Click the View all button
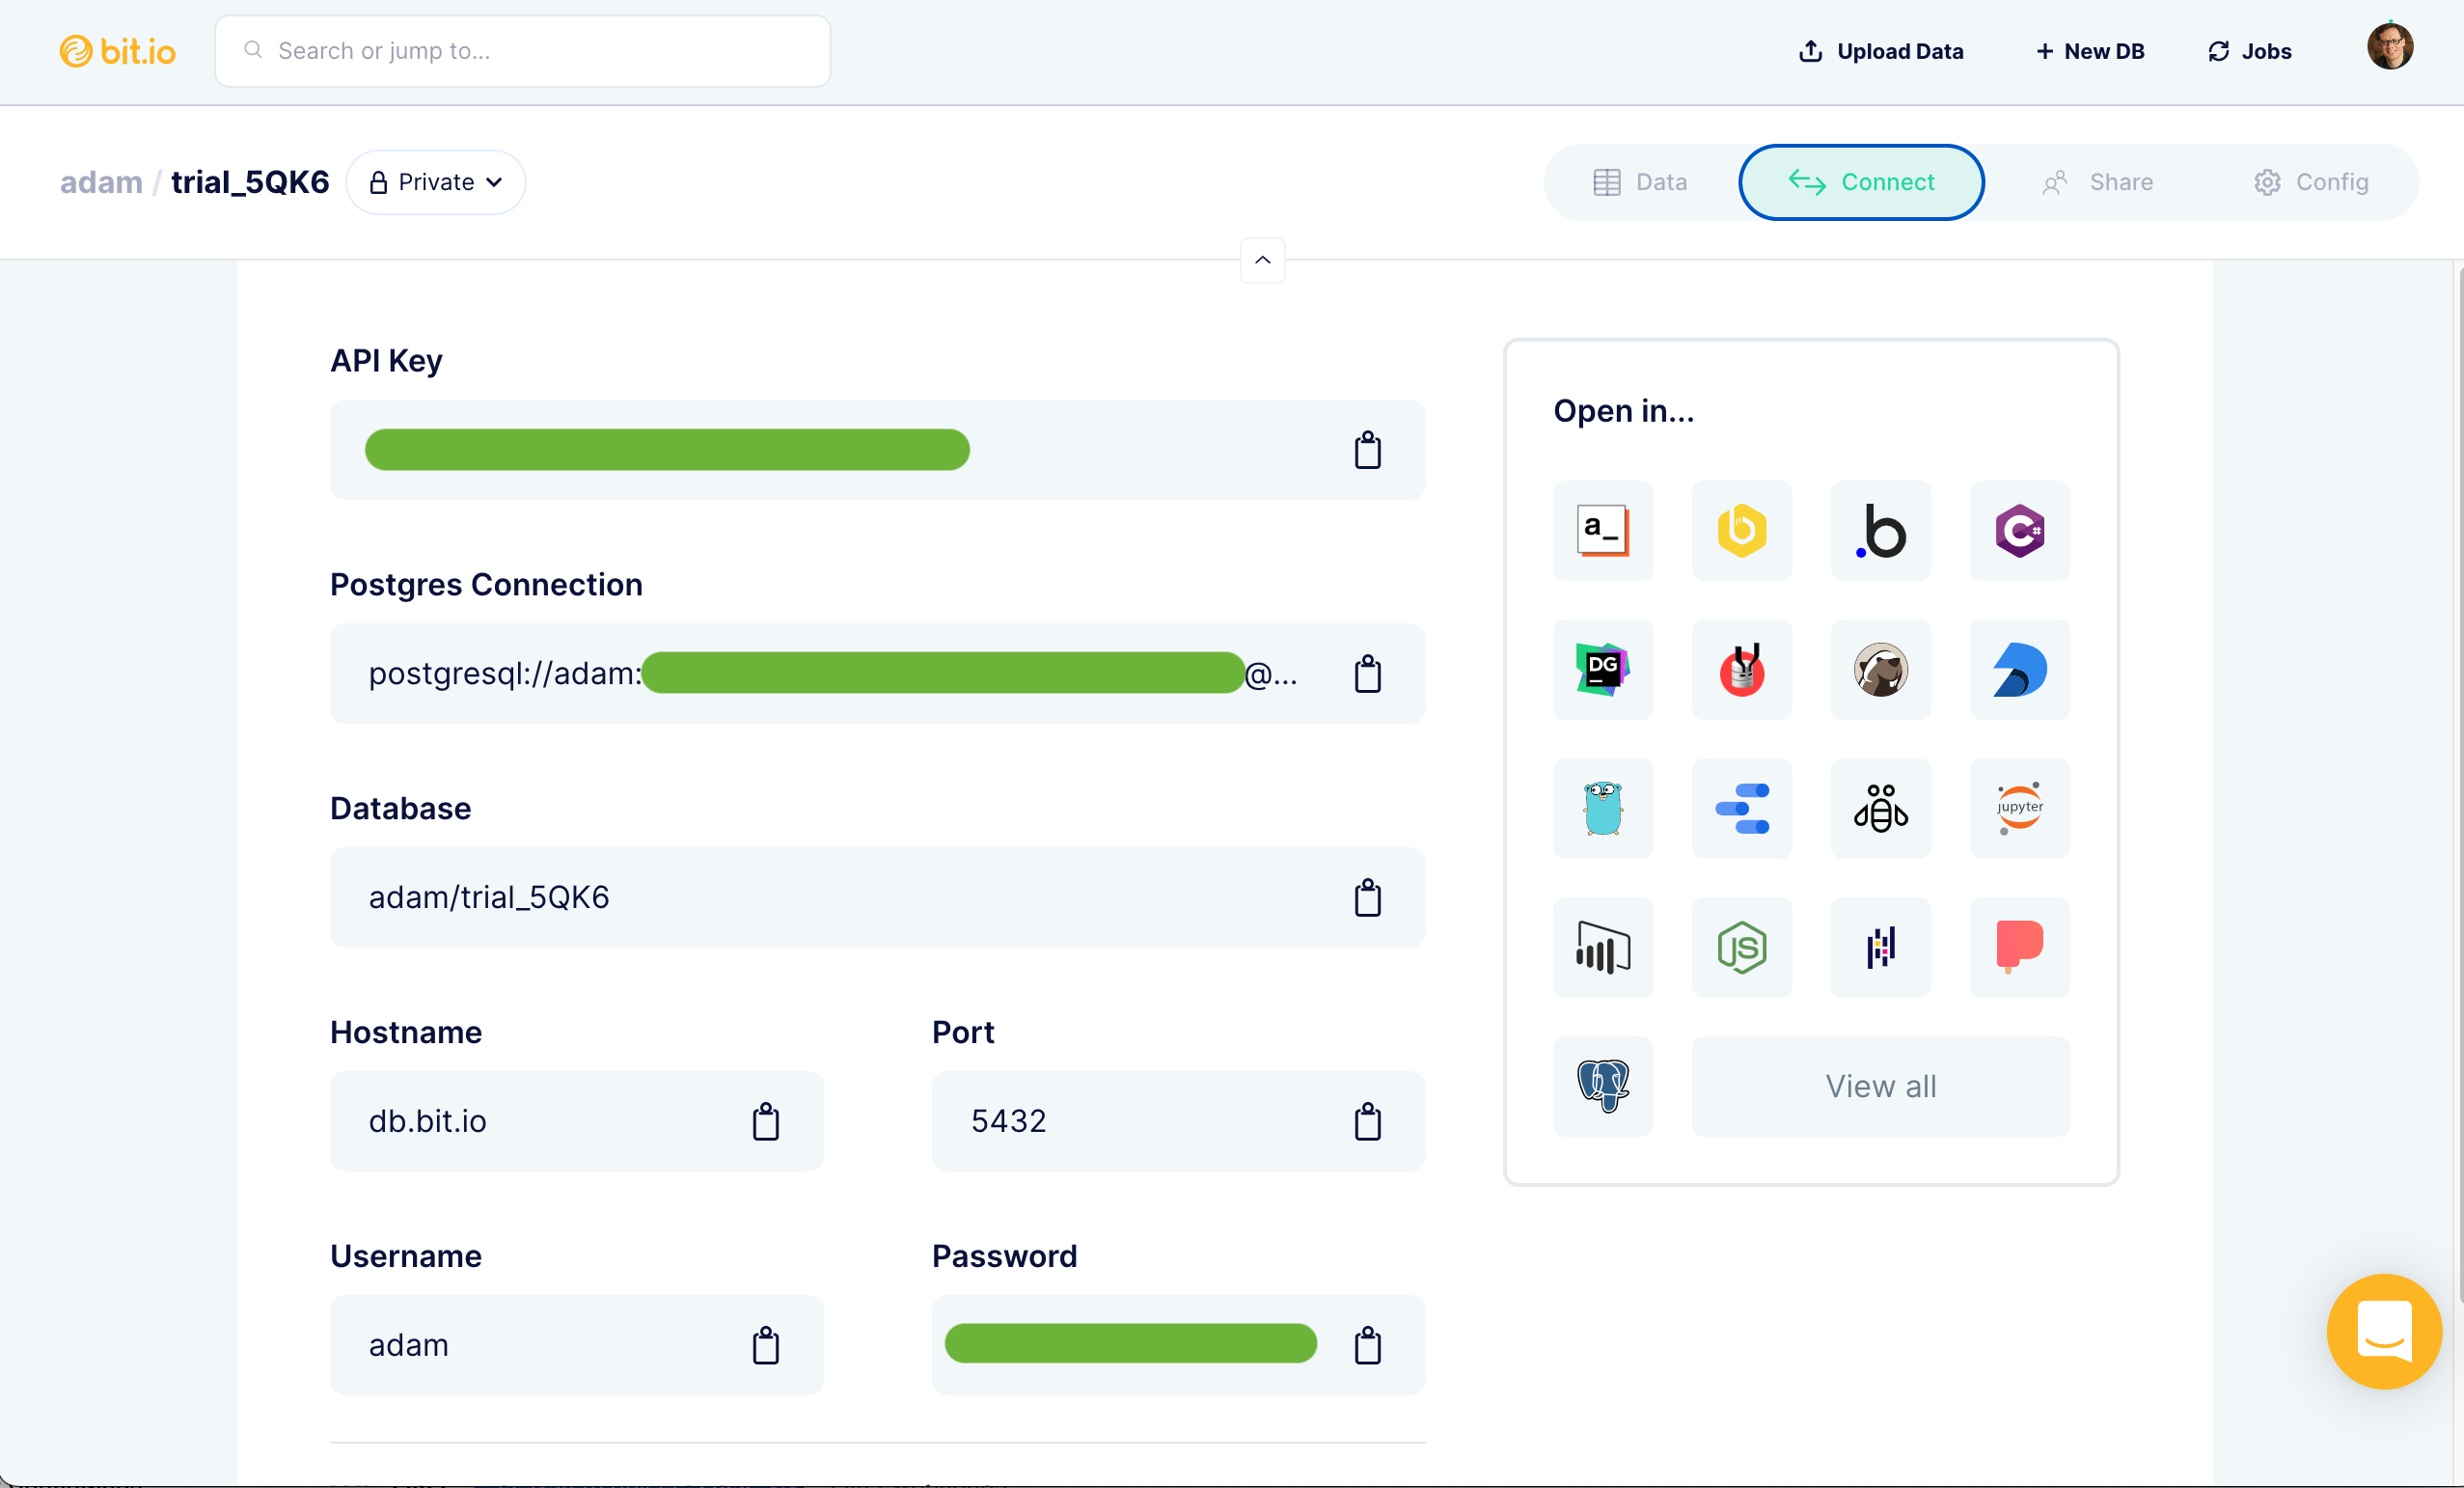 [1881, 1086]
